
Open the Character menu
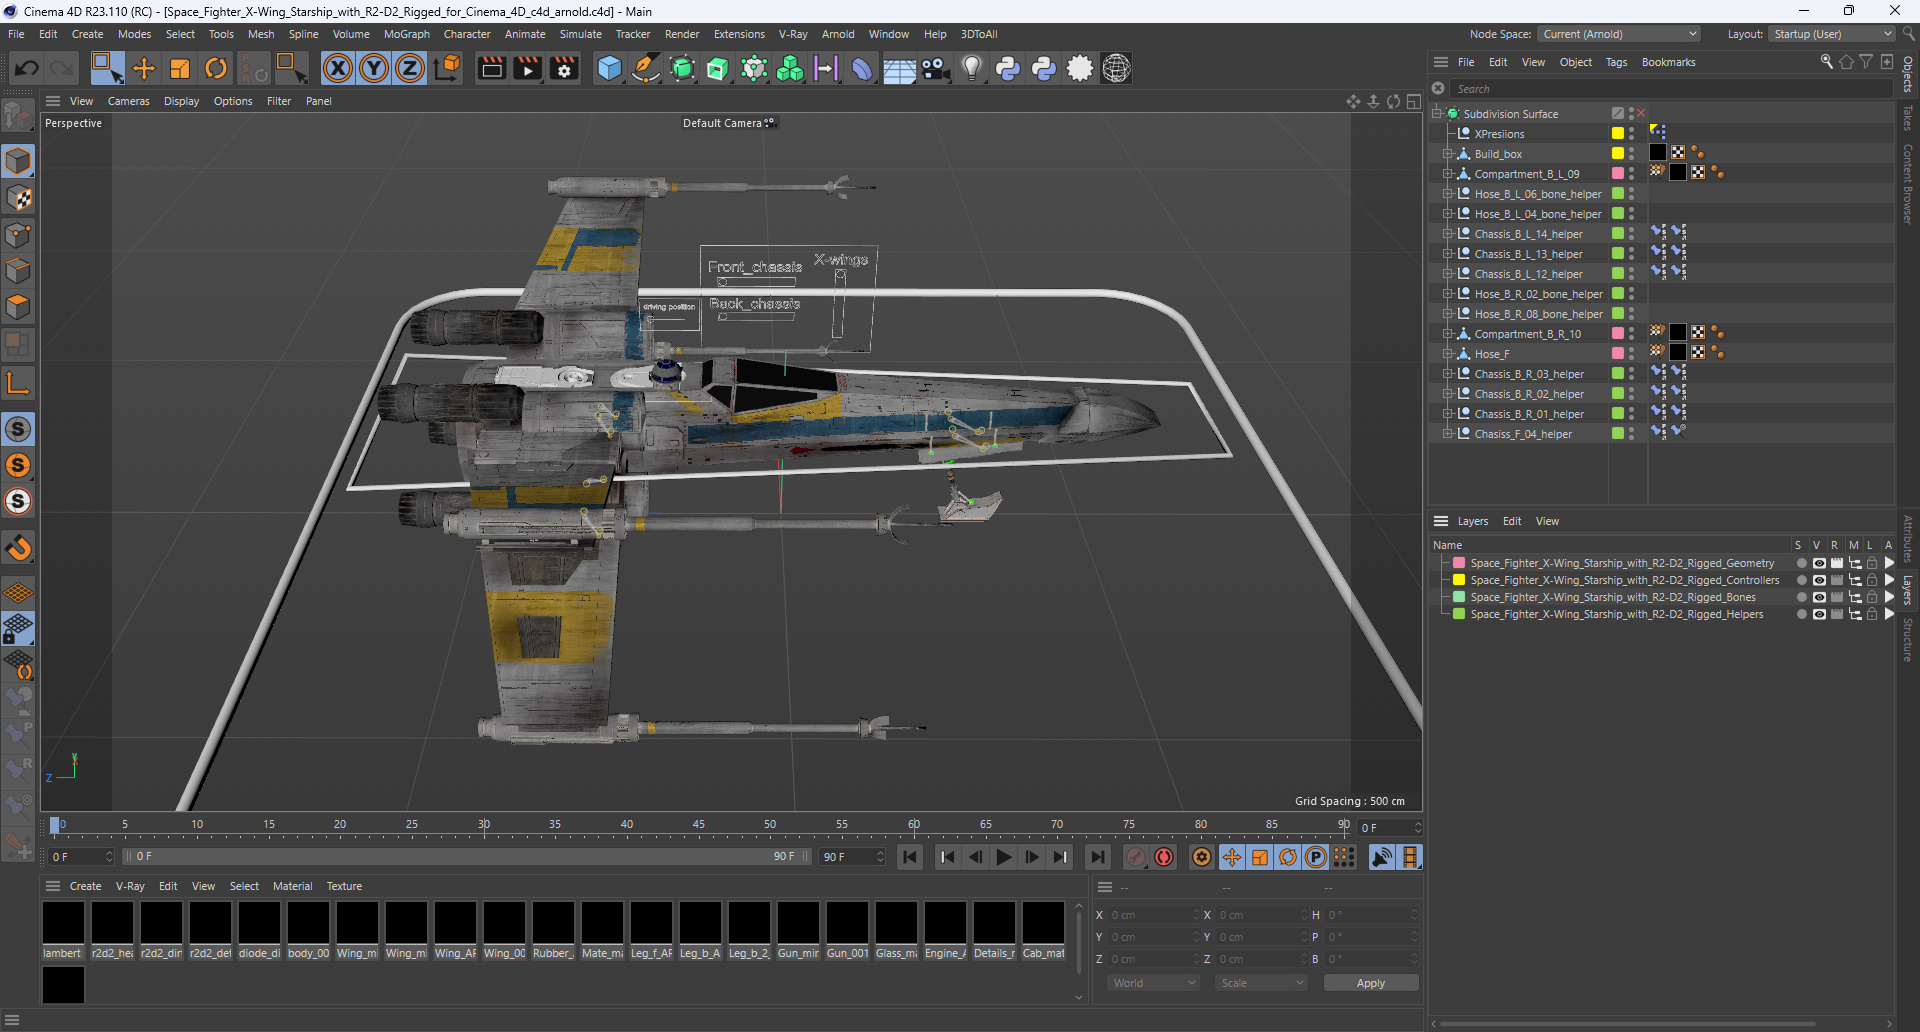coord(467,34)
